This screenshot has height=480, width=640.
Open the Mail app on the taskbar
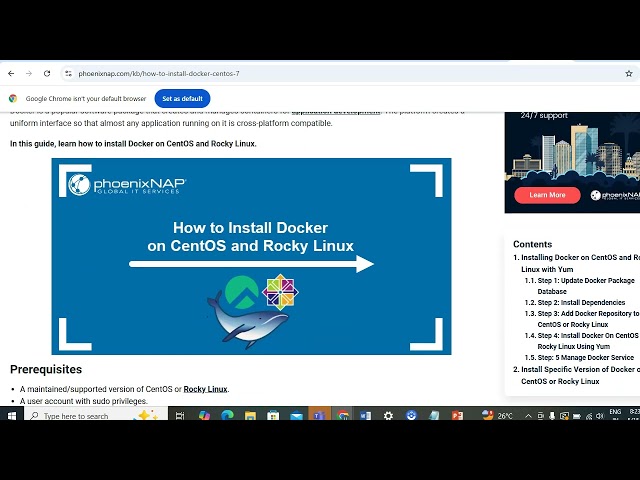tap(296, 415)
